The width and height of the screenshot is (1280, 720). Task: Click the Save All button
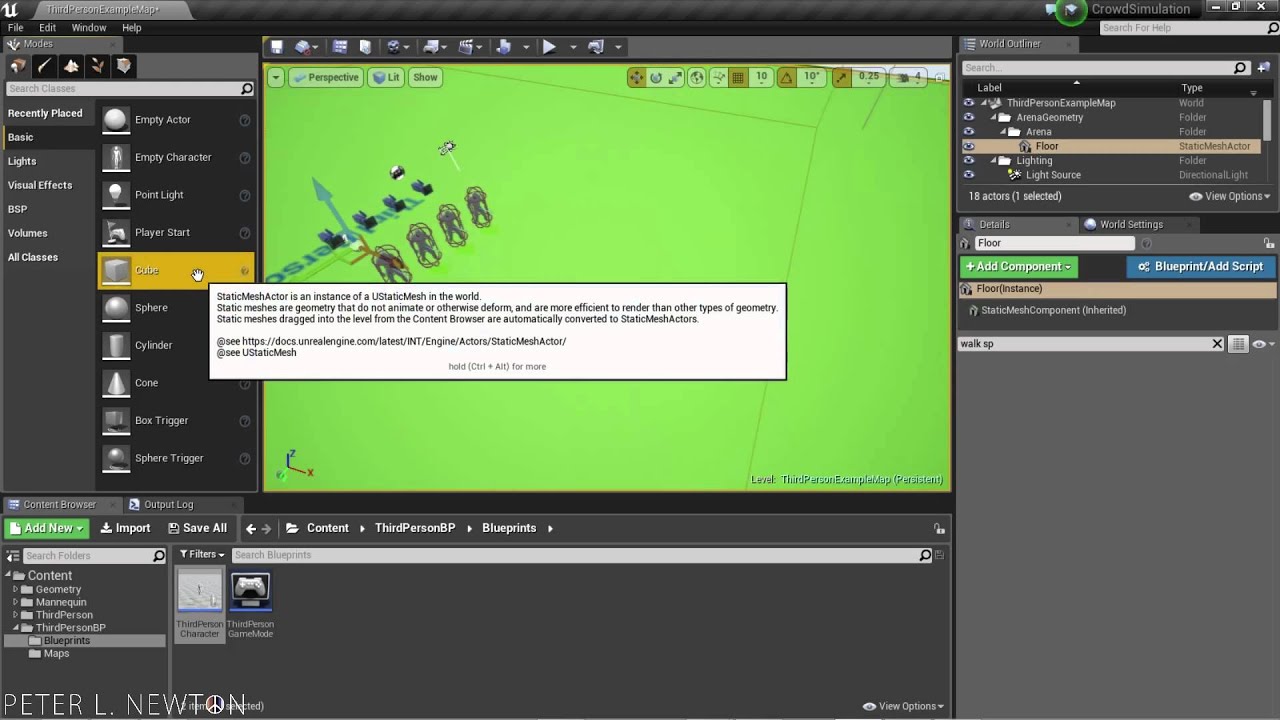tap(197, 528)
